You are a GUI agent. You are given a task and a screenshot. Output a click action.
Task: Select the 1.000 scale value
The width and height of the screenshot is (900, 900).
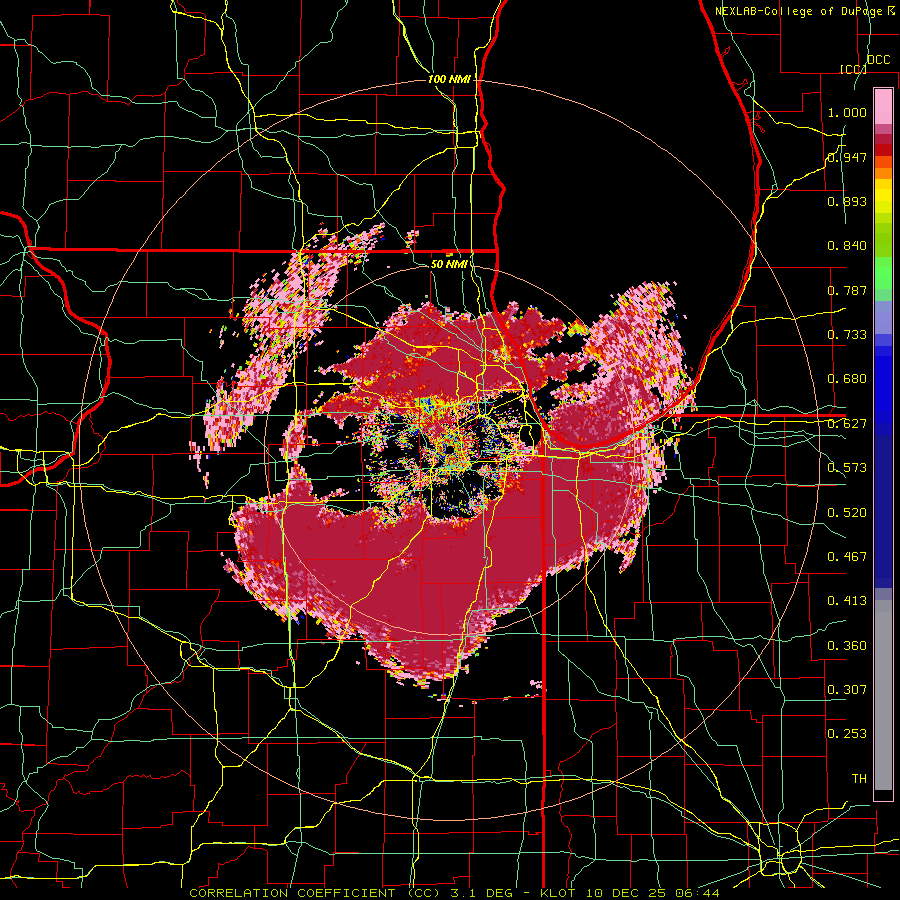(847, 112)
